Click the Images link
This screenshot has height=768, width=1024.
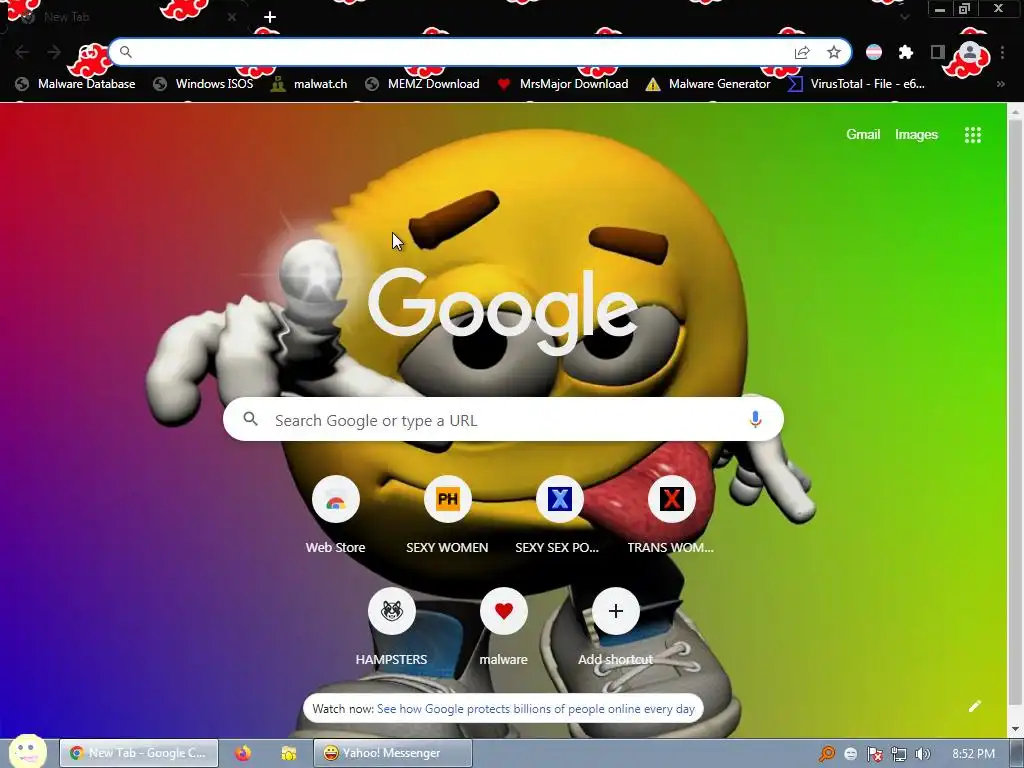(916, 135)
